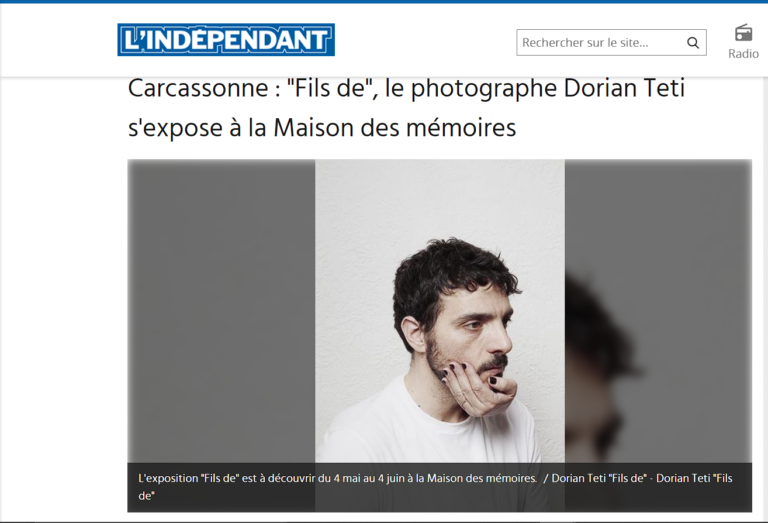The image size is (768, 523).
Task: Click the gray blurred area left of photo
Action: [221, 311]
